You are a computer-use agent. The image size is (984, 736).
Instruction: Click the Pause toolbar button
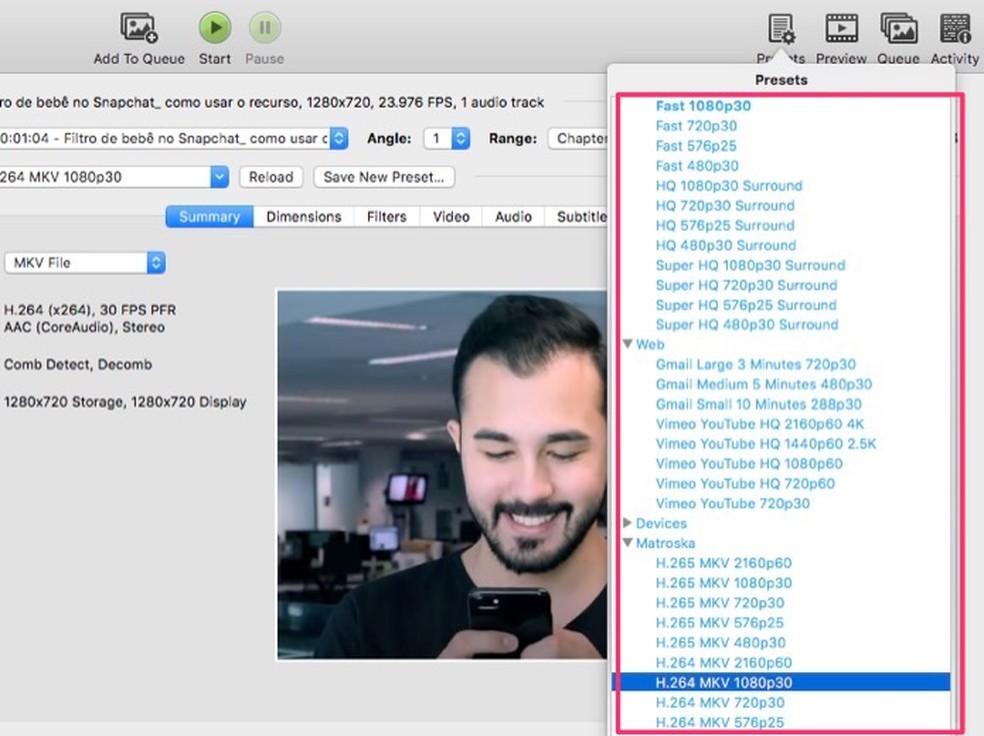coord(265,28)
